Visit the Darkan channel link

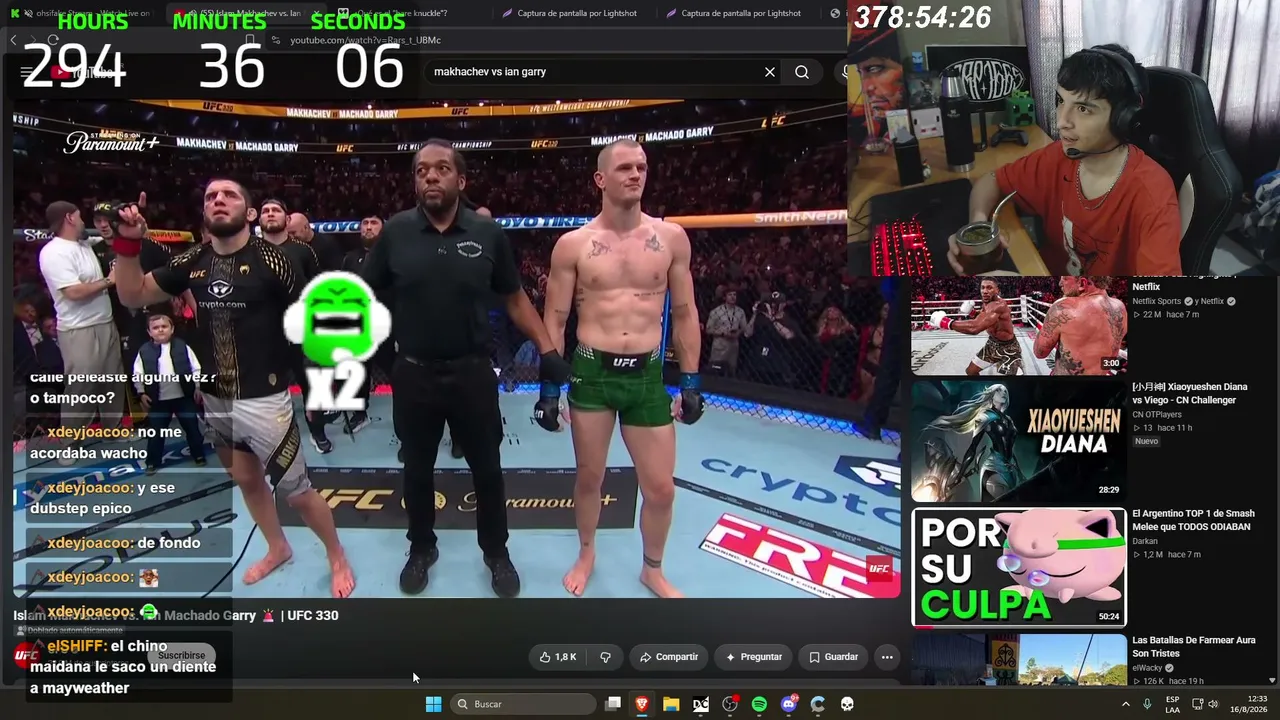point(1145,541)
